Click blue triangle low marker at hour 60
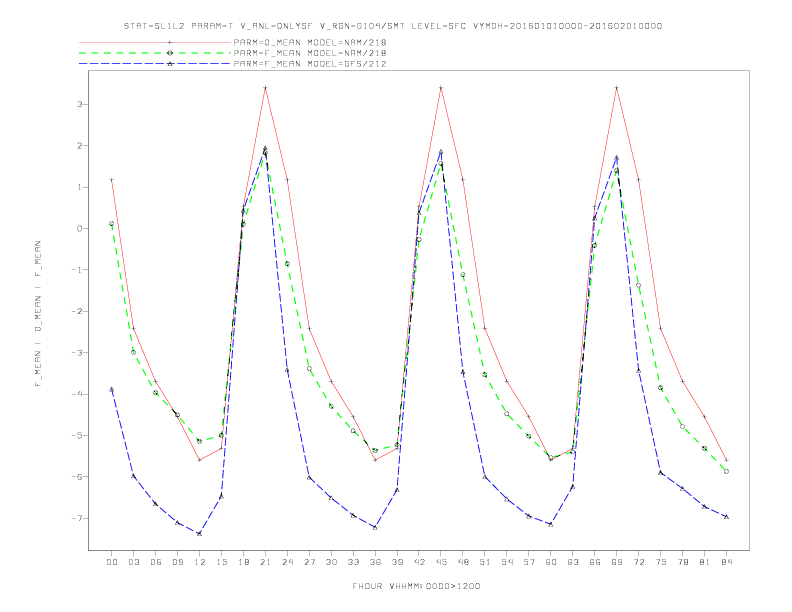This screenshot has height=612, width=792. tap(551, 525)
